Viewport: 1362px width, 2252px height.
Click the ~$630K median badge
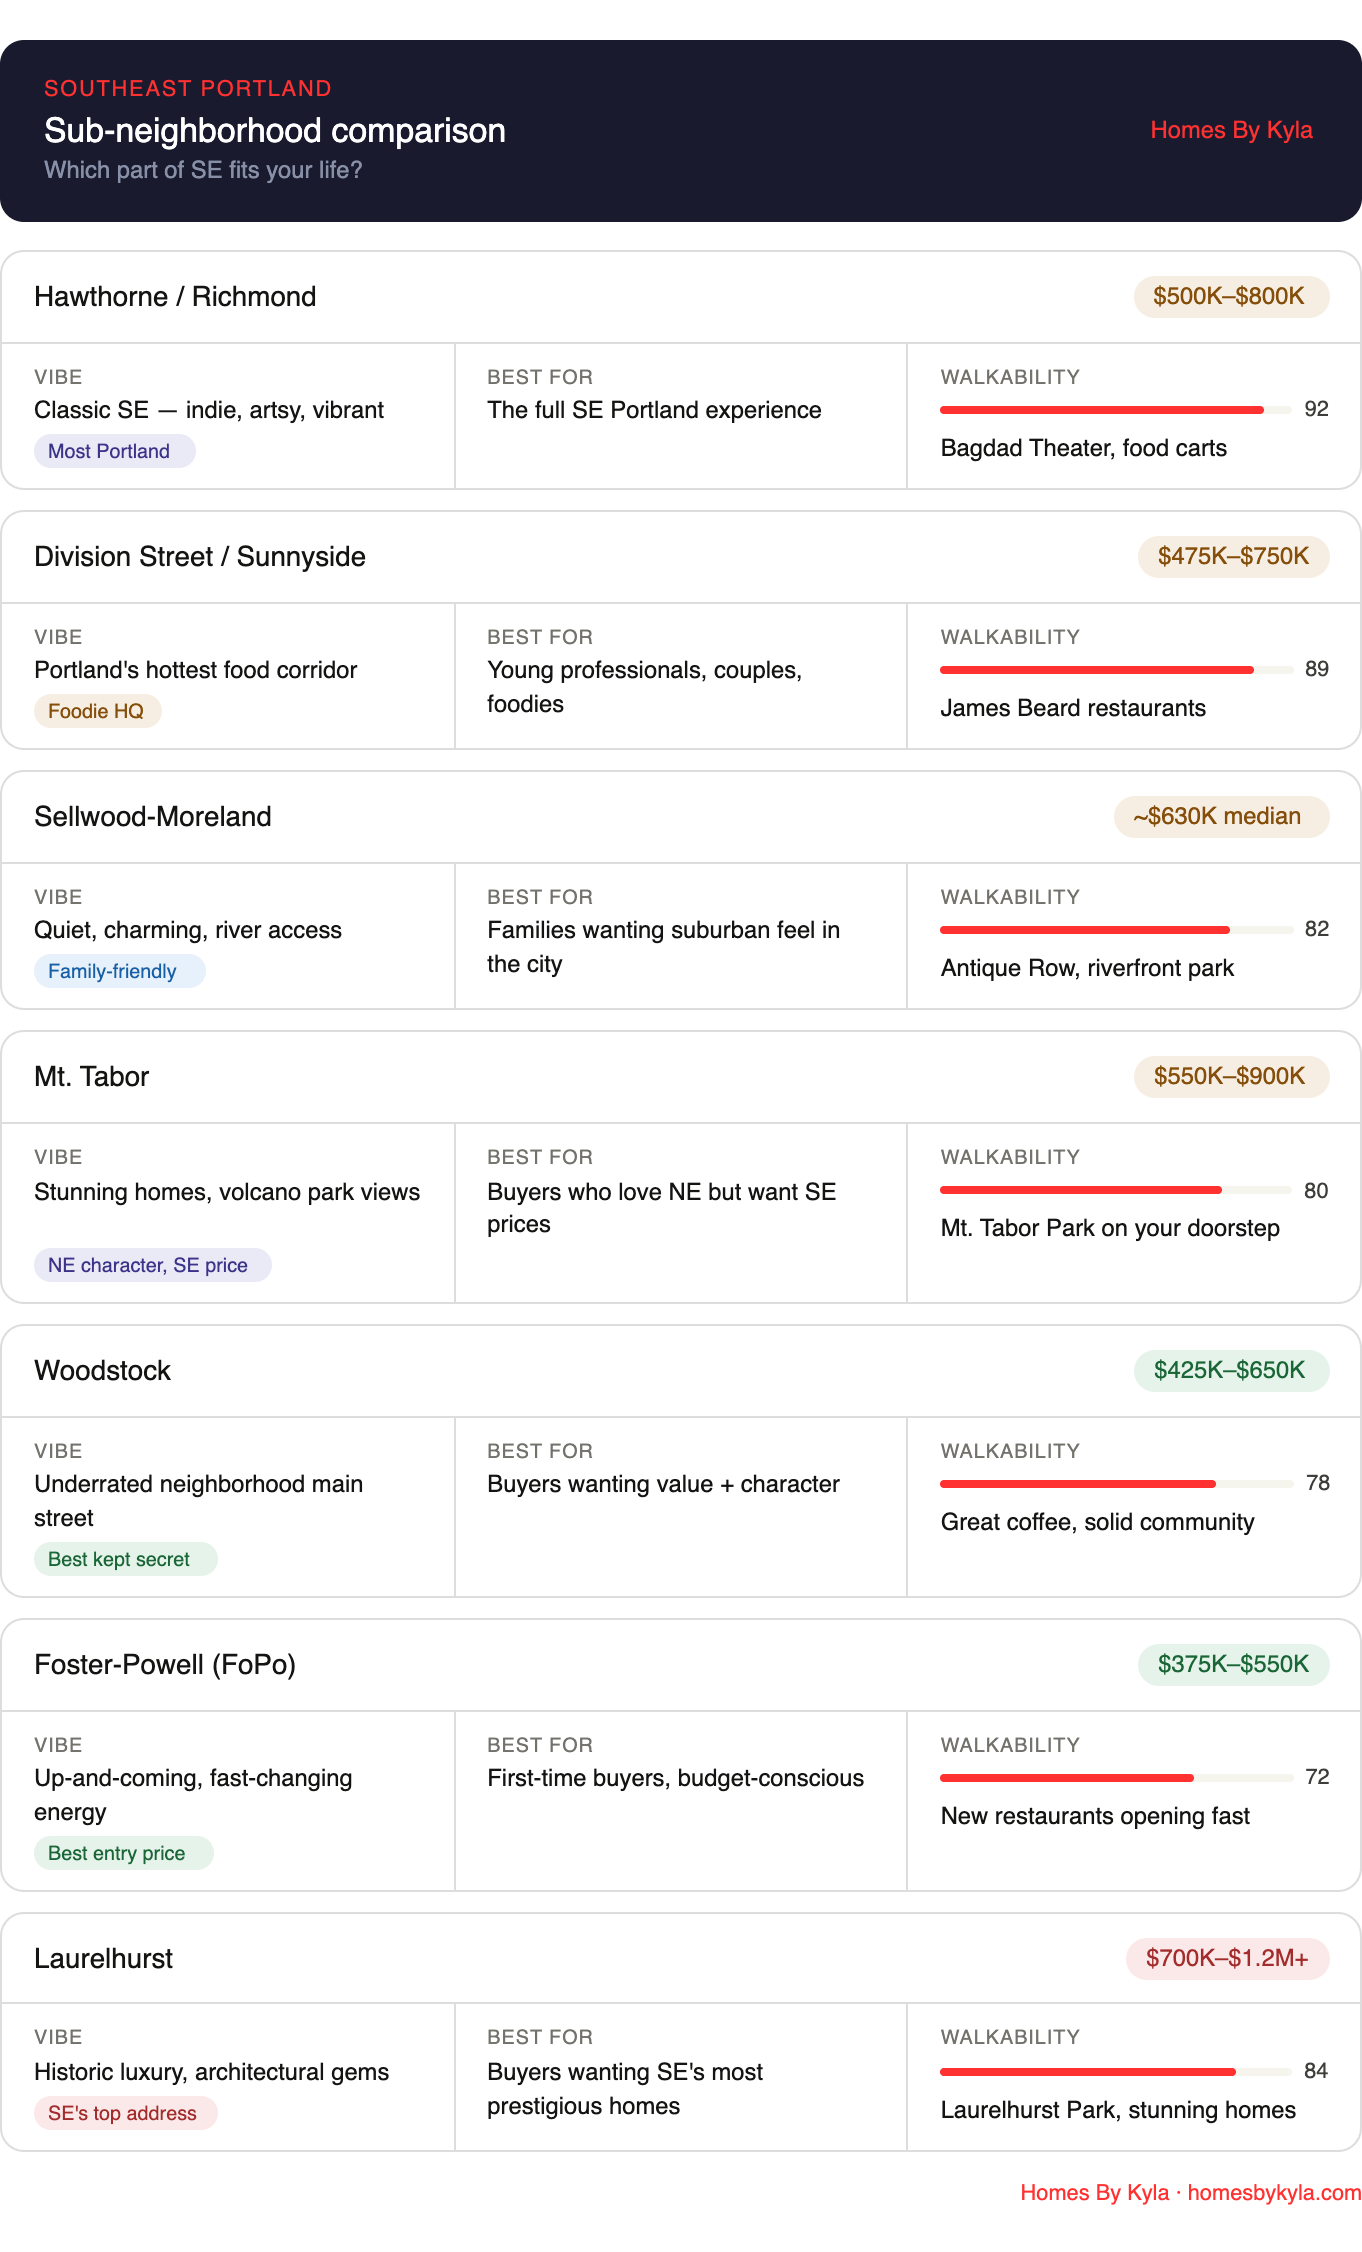coord(1221,816)
